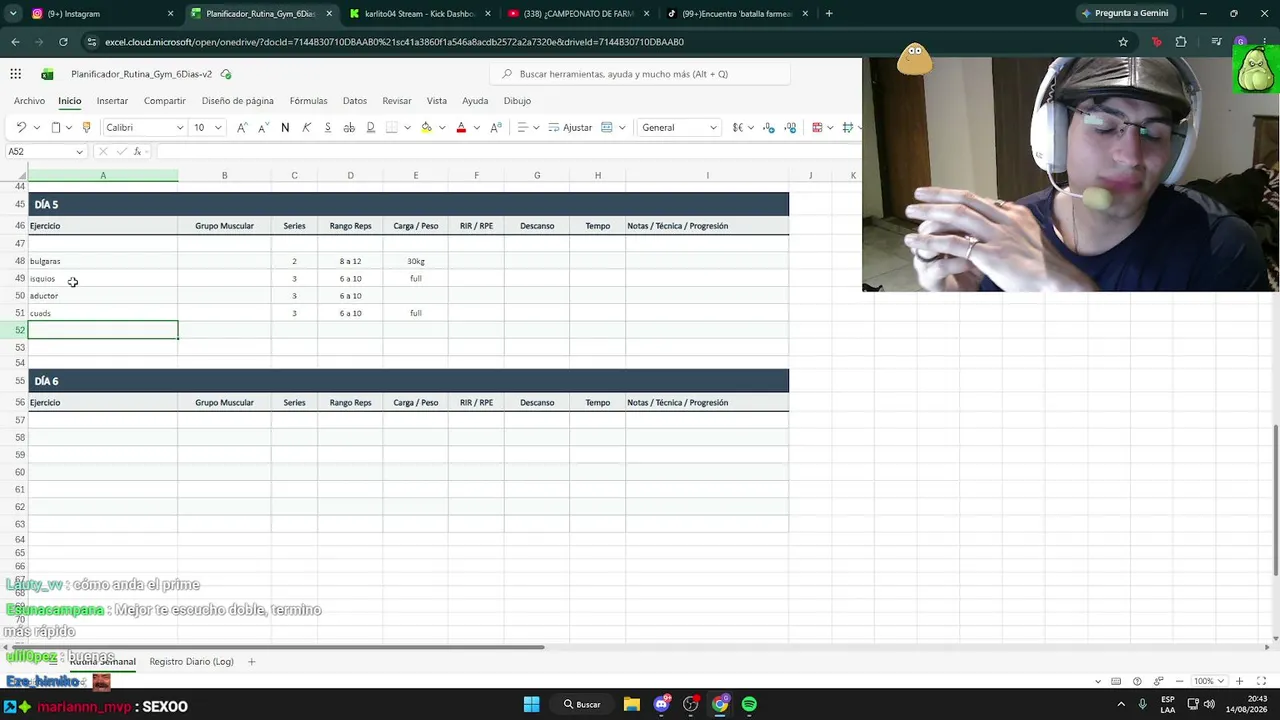Click the Pregunta a Gemini button
The width and height of the screenshot is (1280, 720).
(1125, 14)
